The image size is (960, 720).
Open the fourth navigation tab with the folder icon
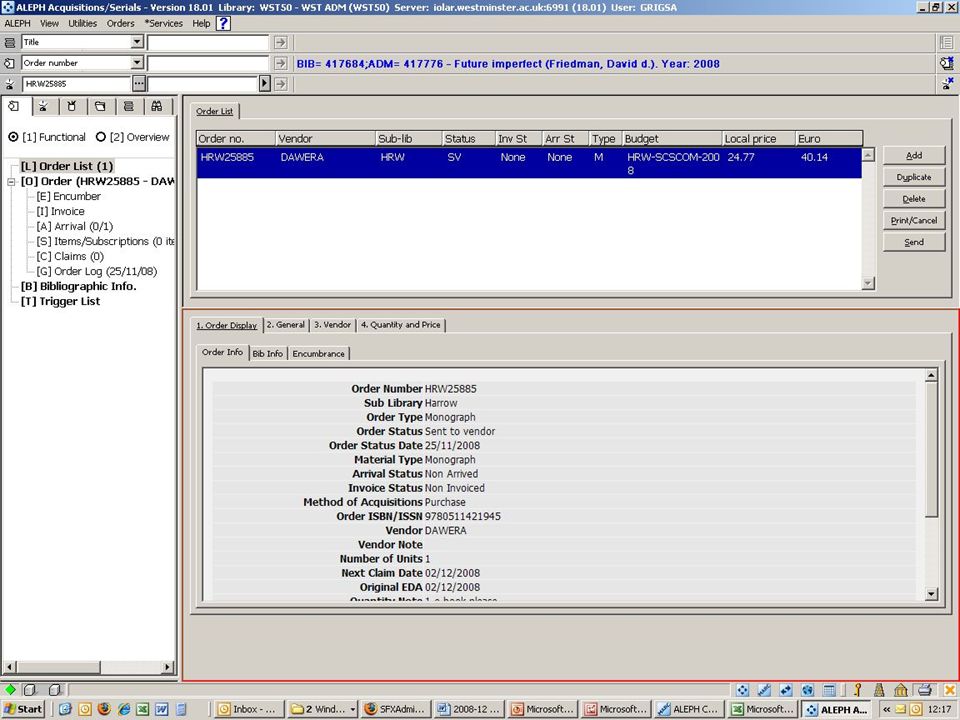[100, 107]
